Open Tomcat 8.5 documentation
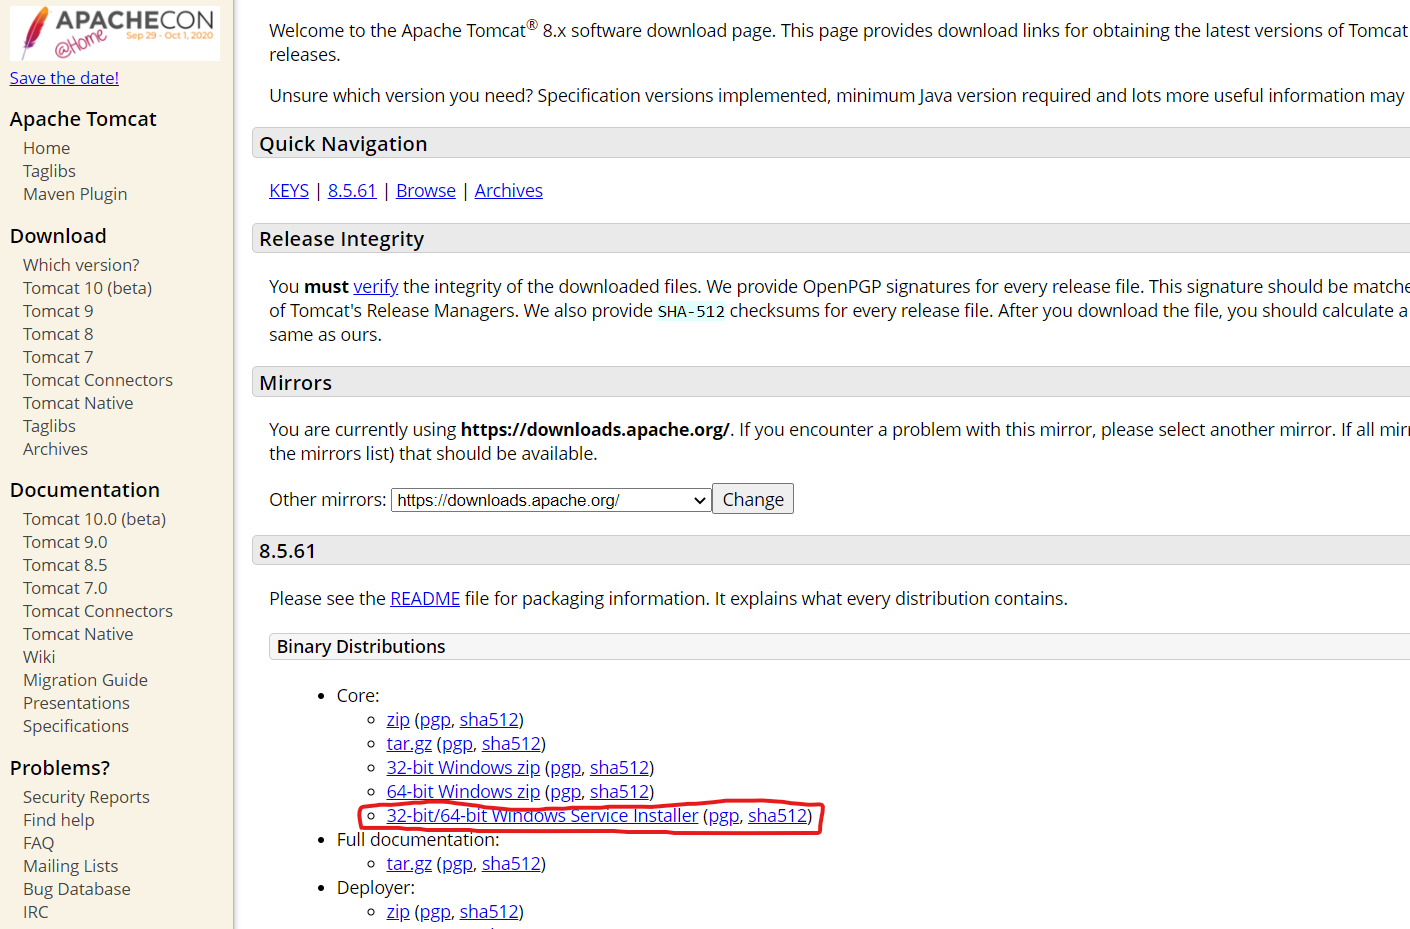 65,565
